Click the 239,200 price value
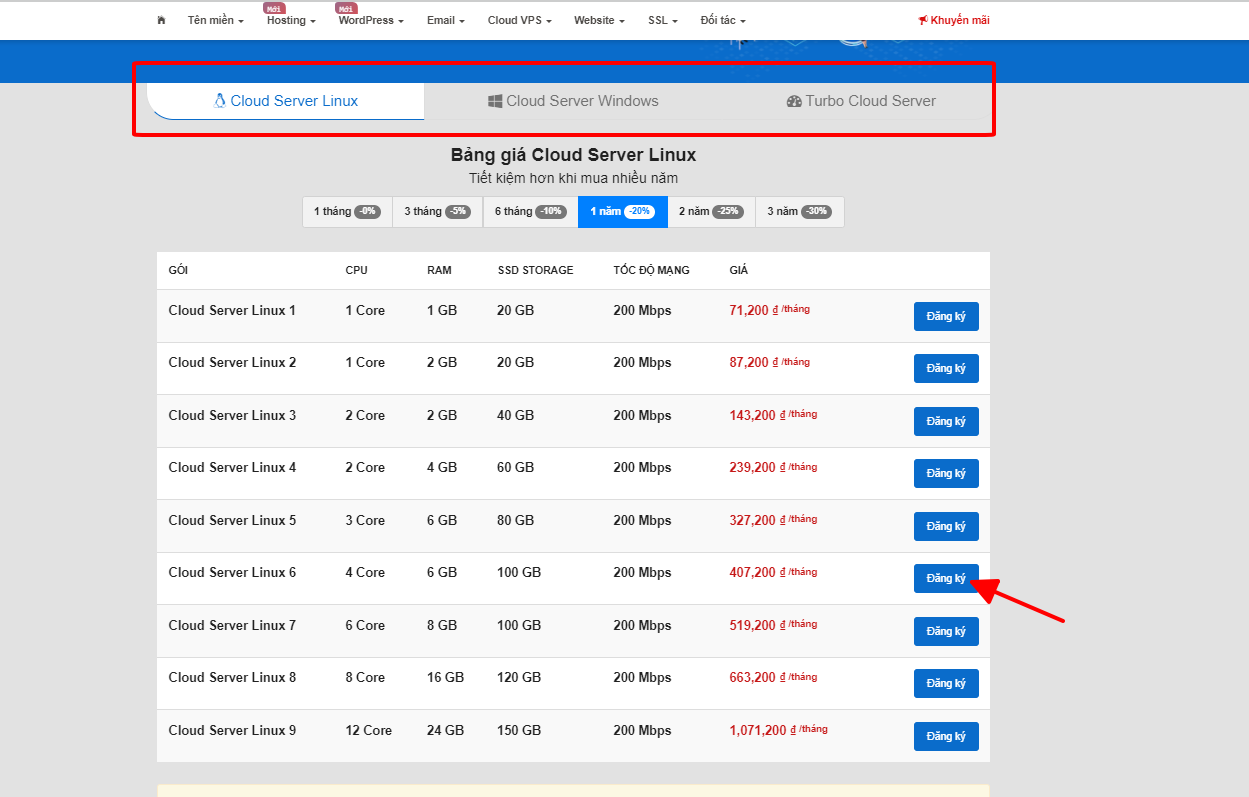 point(753,467)
